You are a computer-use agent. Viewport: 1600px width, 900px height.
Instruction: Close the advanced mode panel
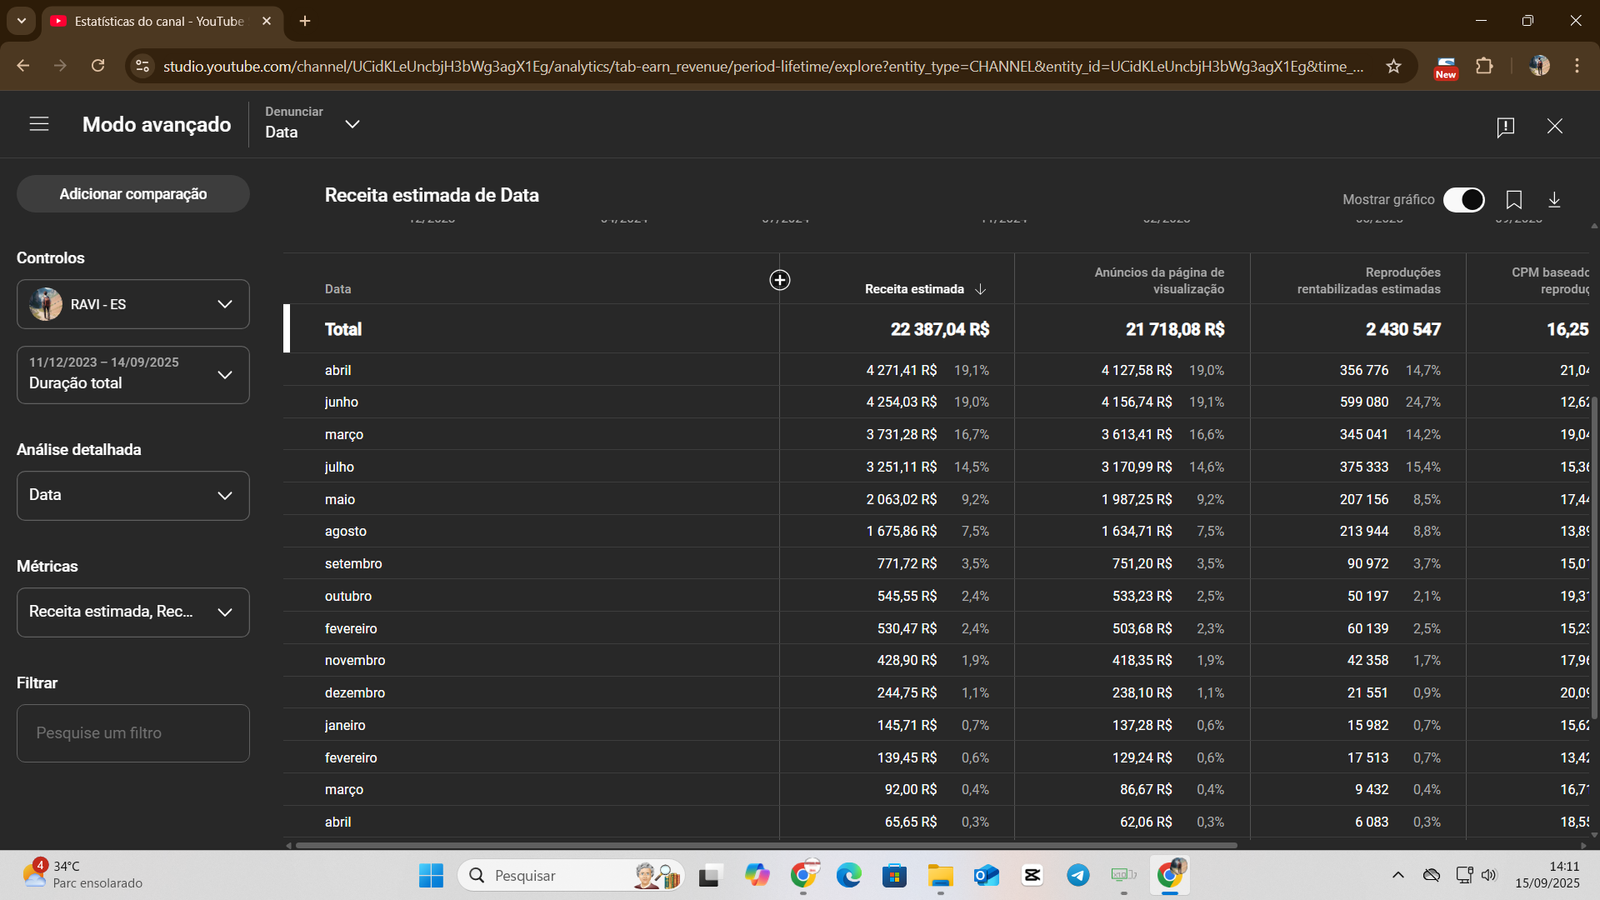click(x=1554, y=126)
